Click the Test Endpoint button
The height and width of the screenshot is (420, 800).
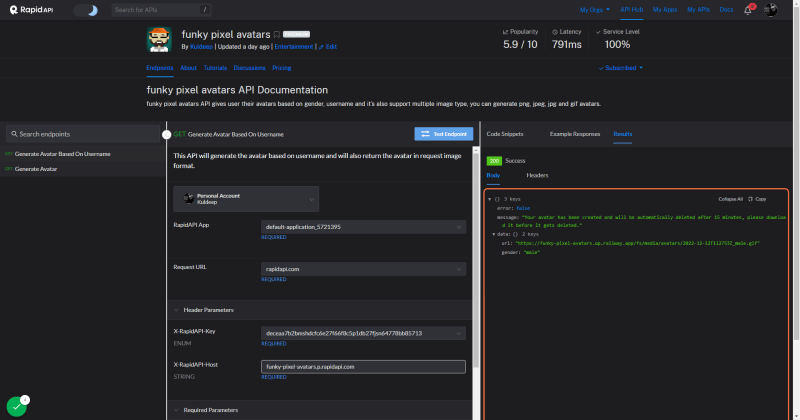click(443, 134)
